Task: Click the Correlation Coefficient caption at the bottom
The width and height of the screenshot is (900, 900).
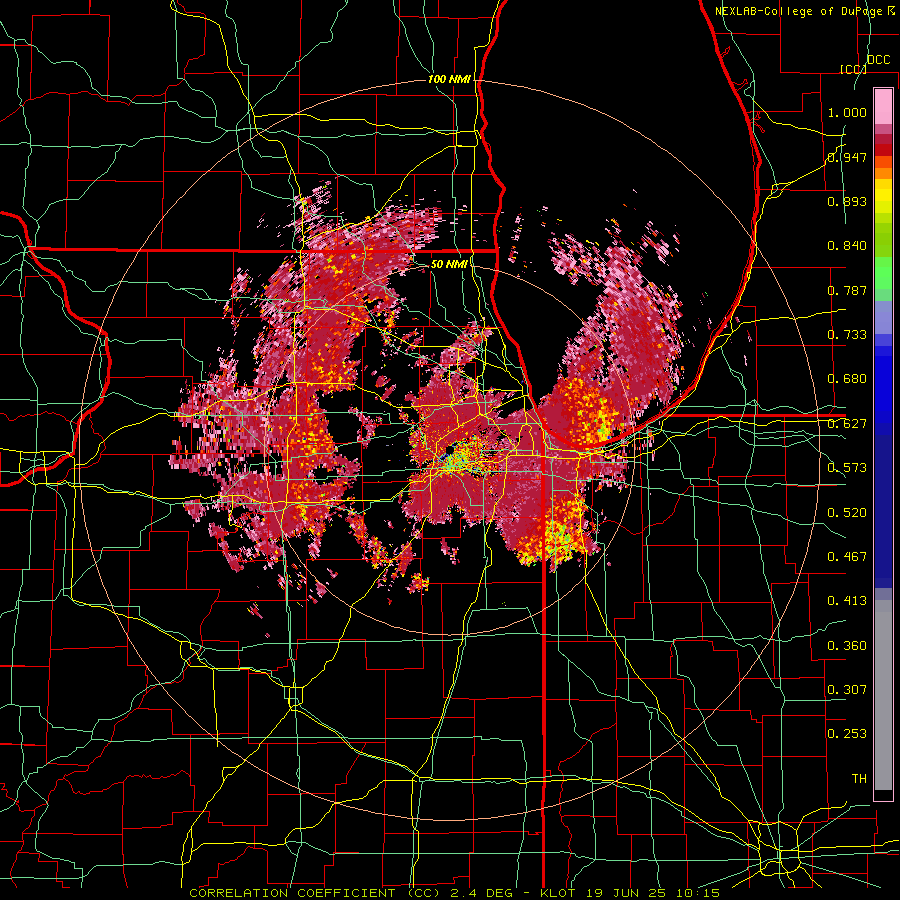Action: pos(455,893)
